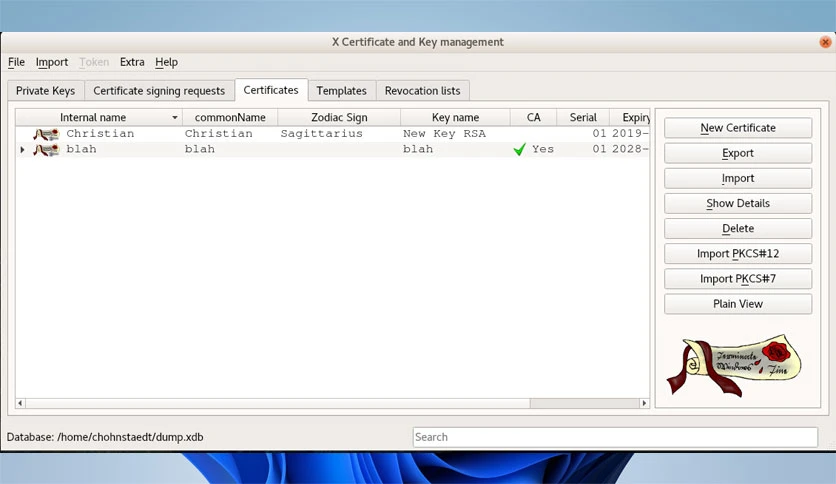This screenshot has width=836, height=484.
Task: Click the Export button
Action: coord(738,153)
